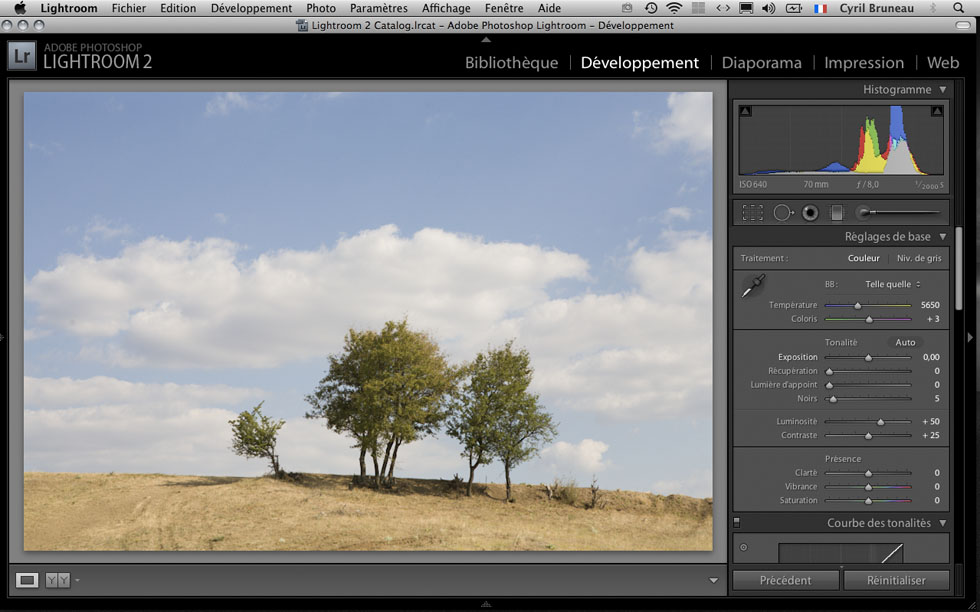Collapse Courbe des tonalités panel
The image size is (980, 612).
coord(942,523)
